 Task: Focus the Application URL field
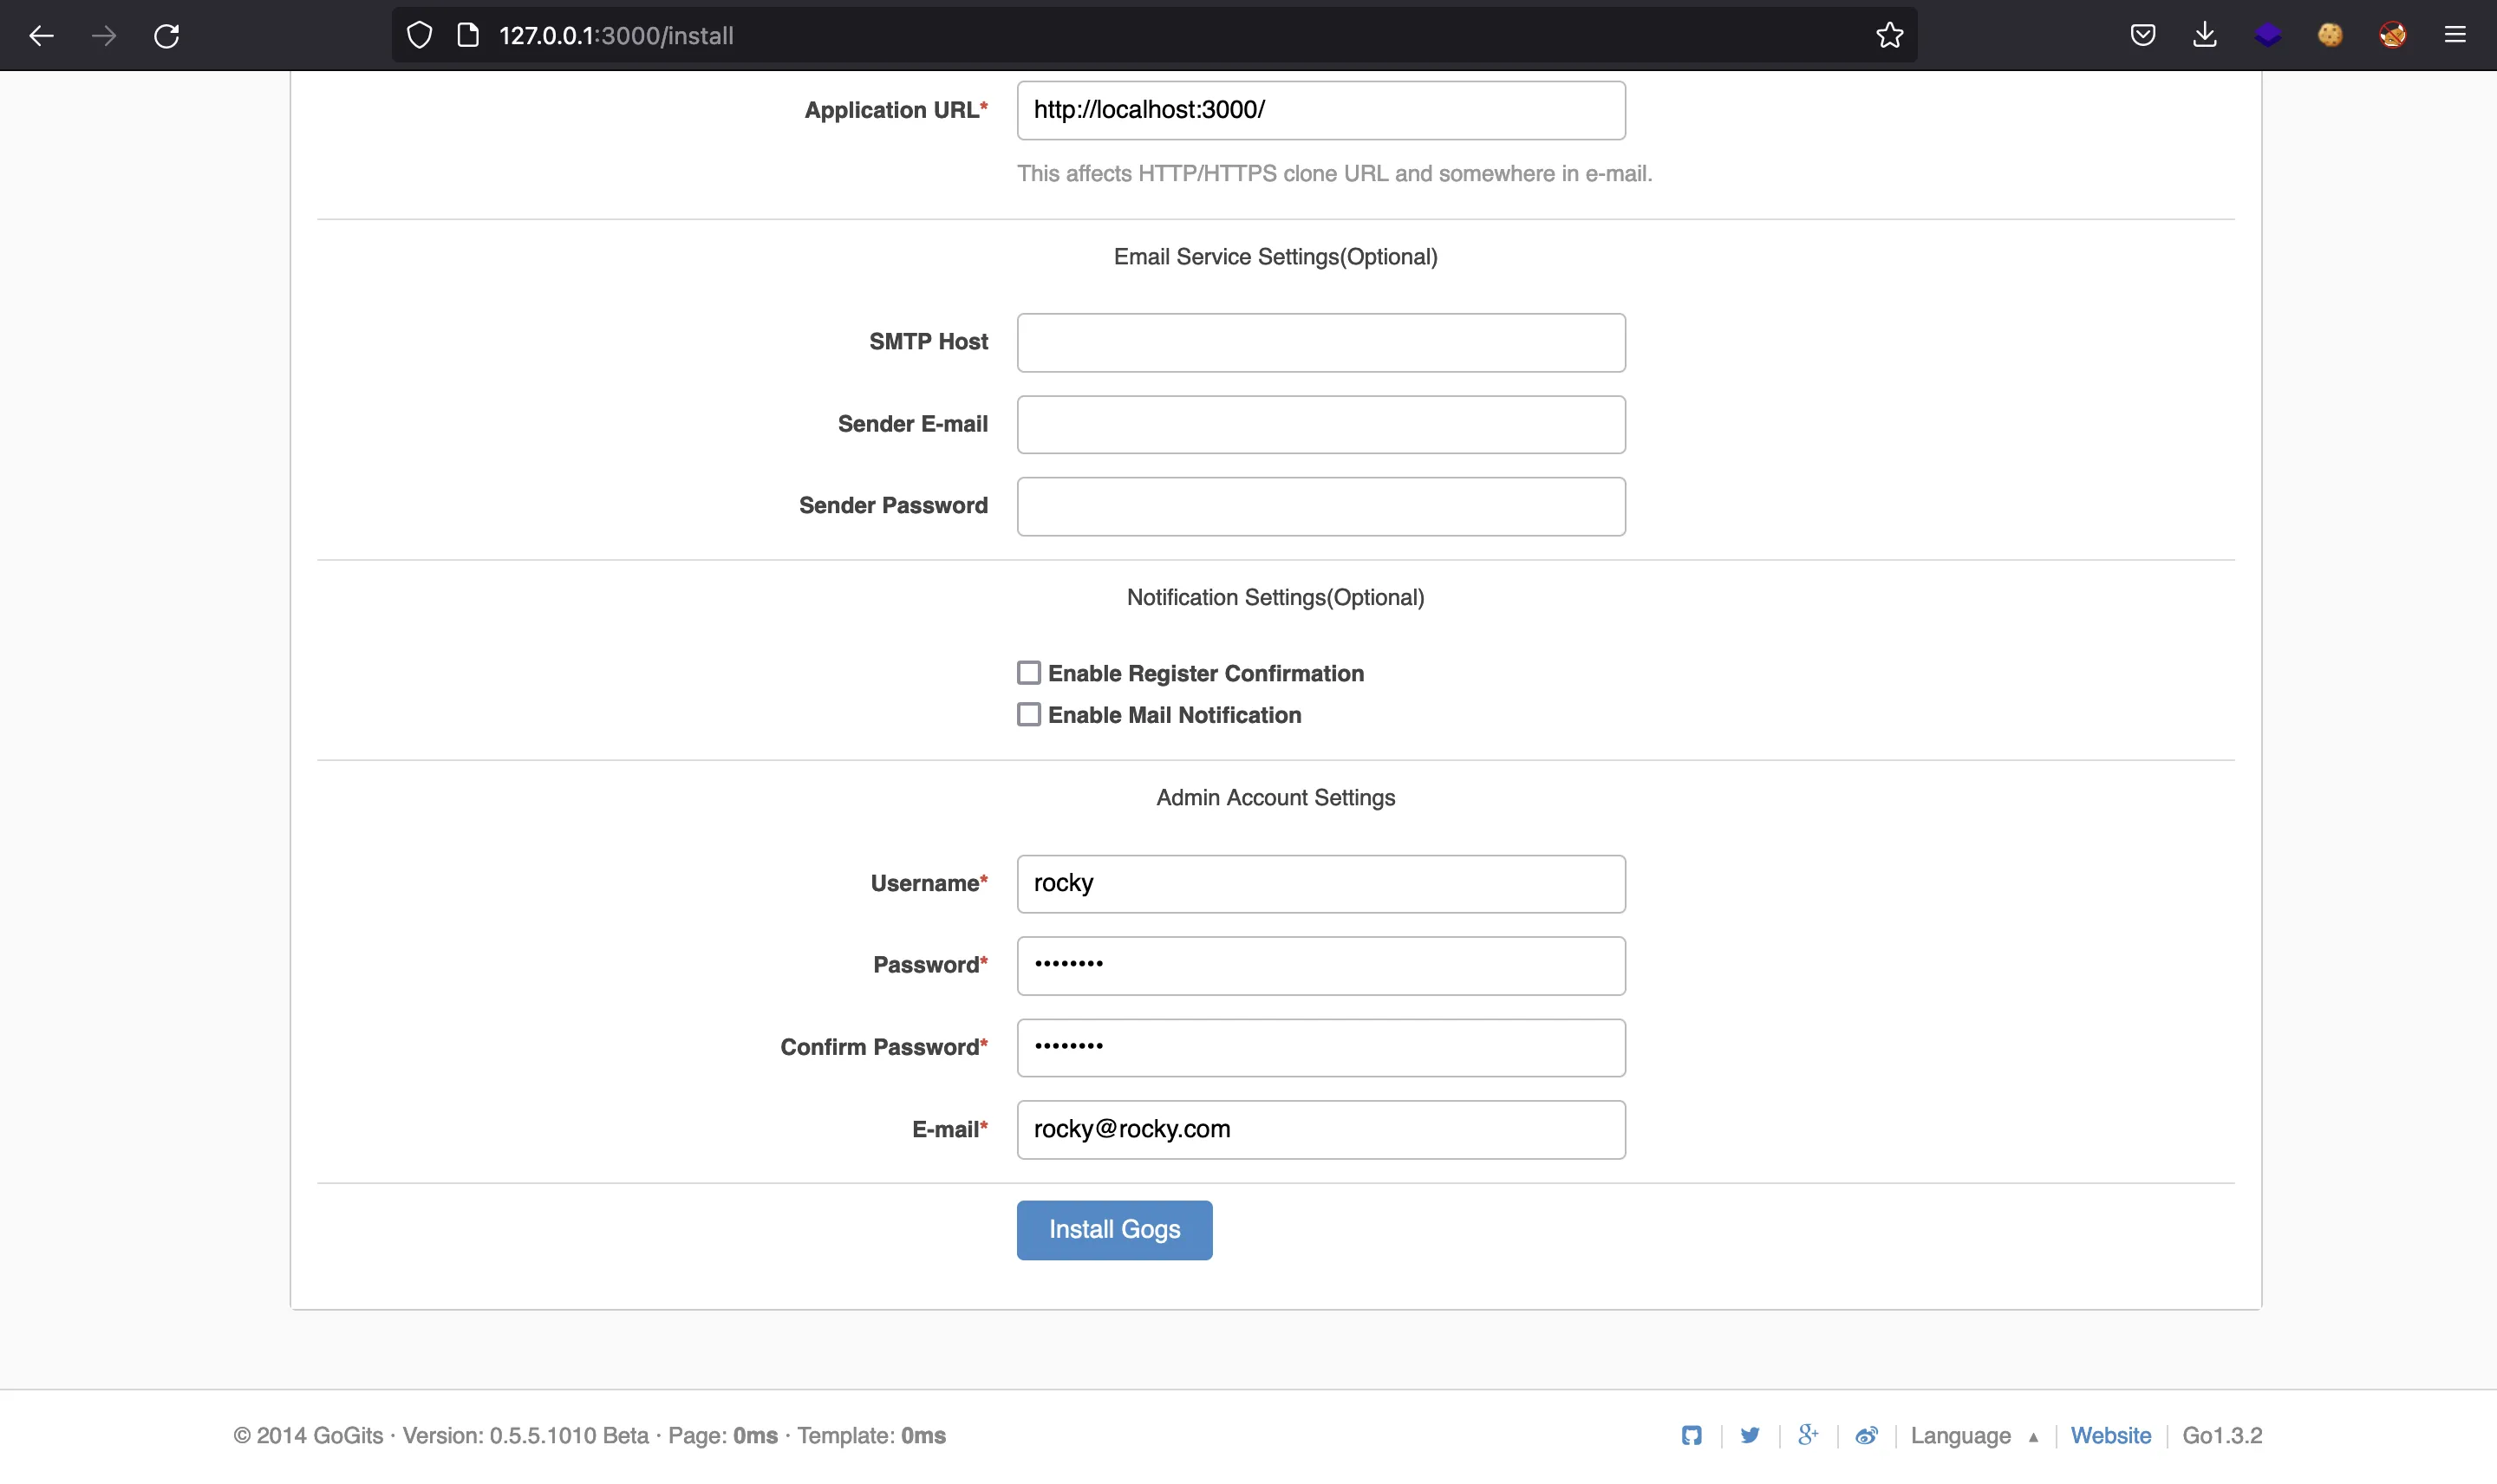point(1321,110)
